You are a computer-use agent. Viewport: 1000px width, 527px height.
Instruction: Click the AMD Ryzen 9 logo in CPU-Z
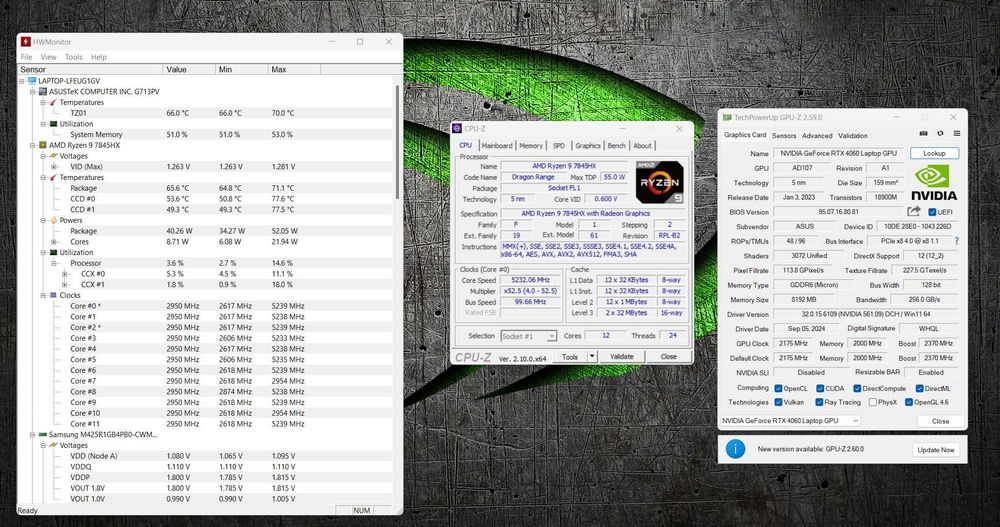(x=660, y=182)
